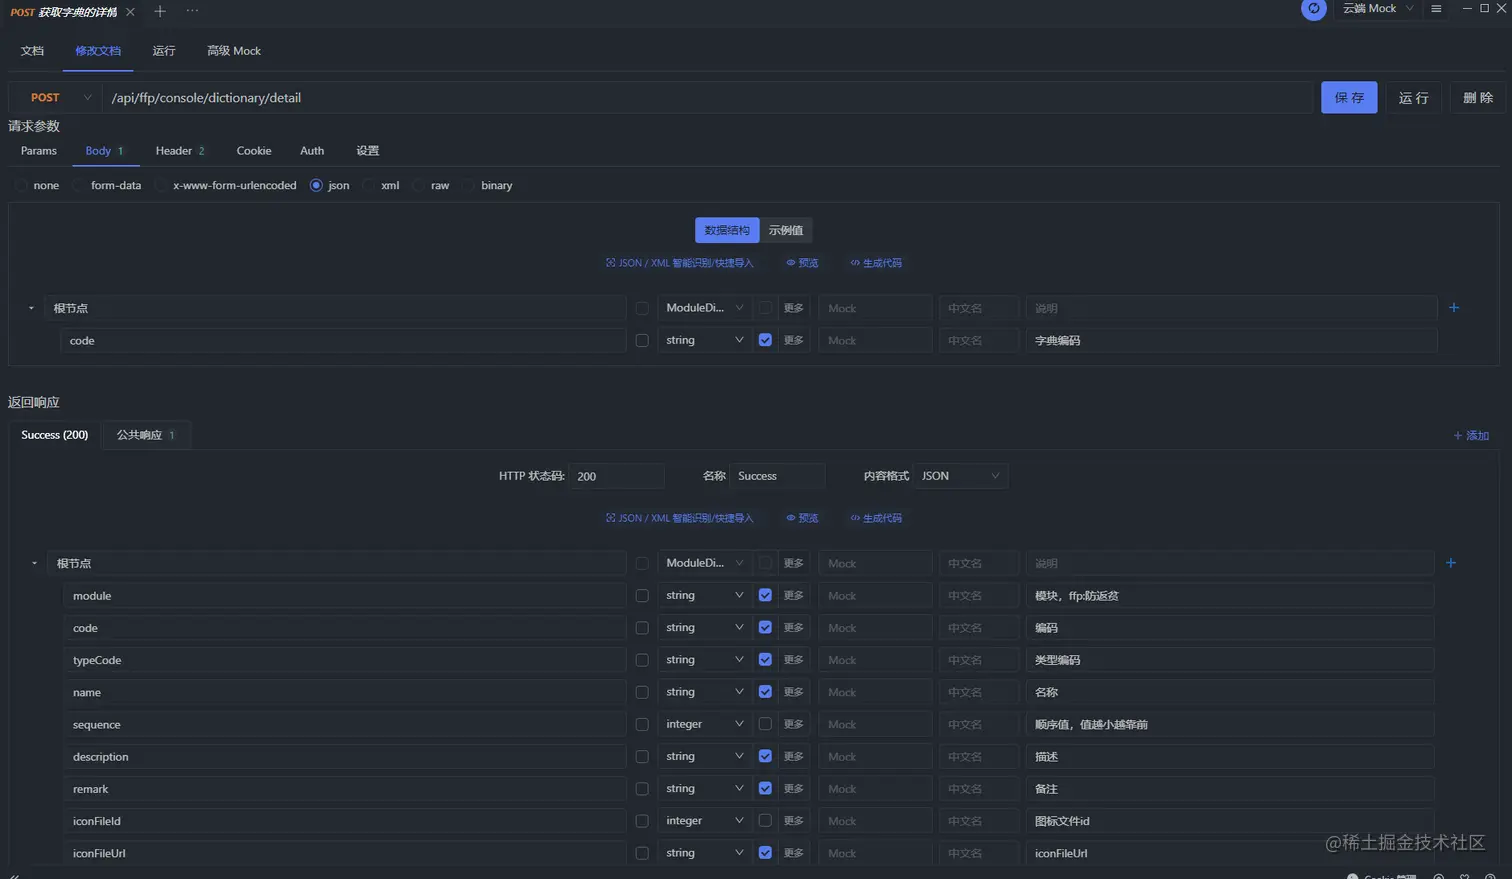Screen dimensions: 1512x879
Task: Switch body type to raw
Action: pyautogui.click(x=418, y=186)
